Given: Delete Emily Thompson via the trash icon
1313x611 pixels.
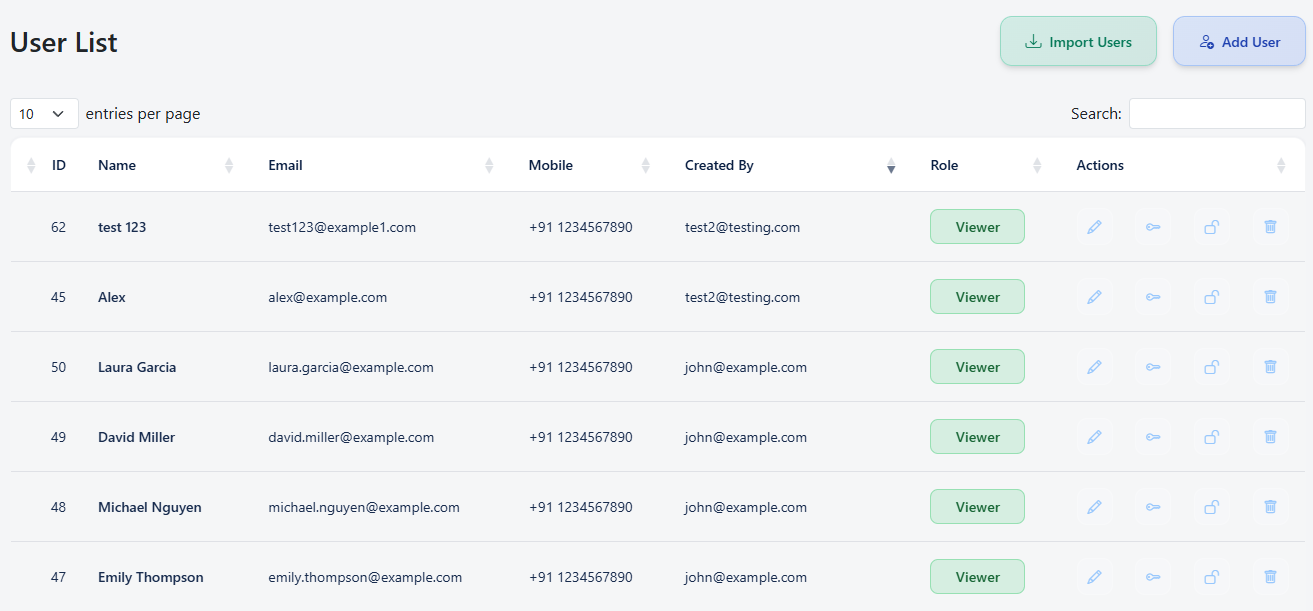Looking at the screenshot, I should (1270, 577).
